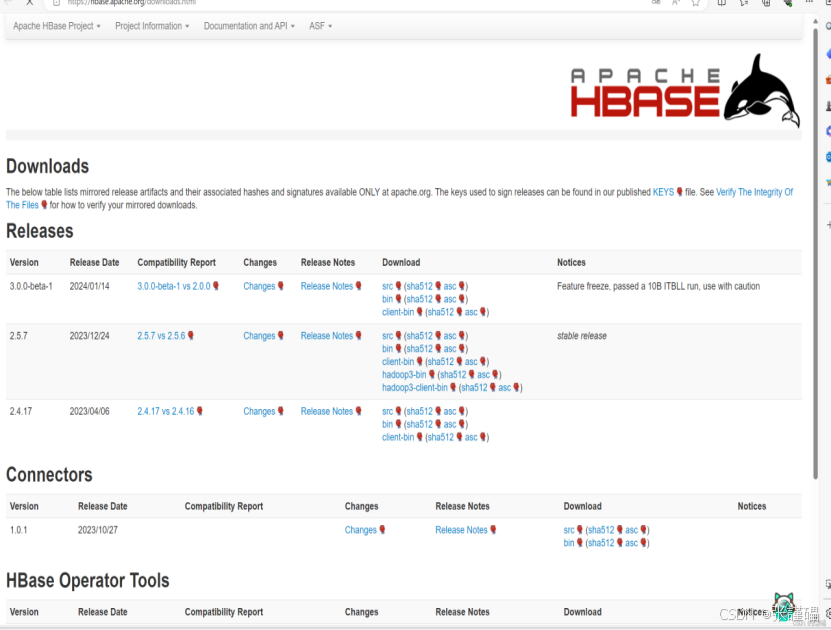
Task: Open Release Notes for version 3.0.0-beta-1
Action: (326, 286)
